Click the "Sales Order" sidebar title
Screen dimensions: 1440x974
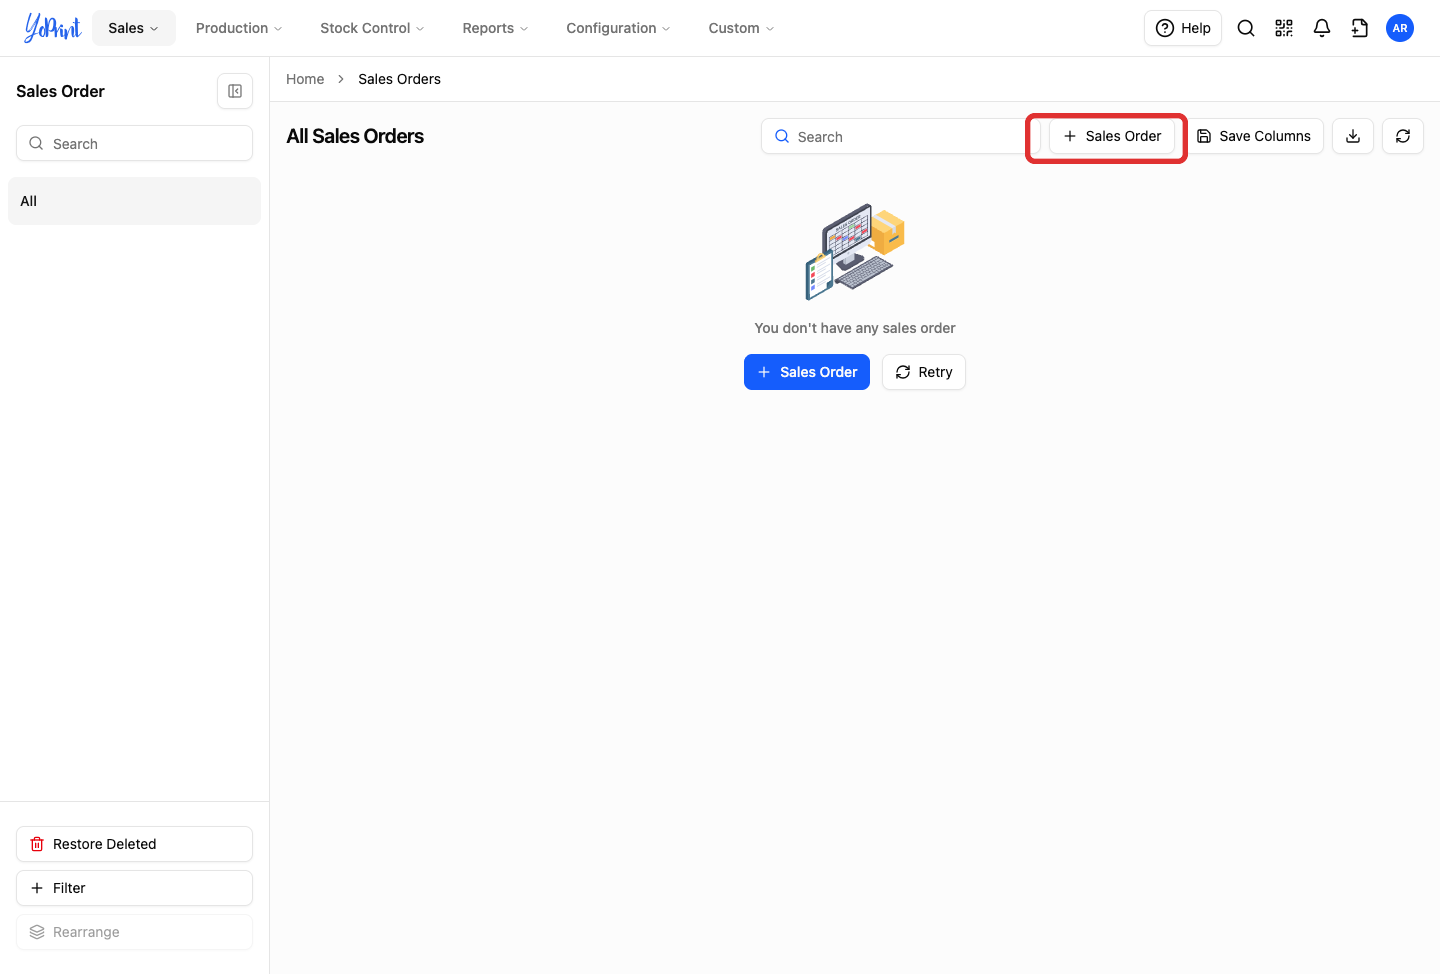tap(60, 91)
